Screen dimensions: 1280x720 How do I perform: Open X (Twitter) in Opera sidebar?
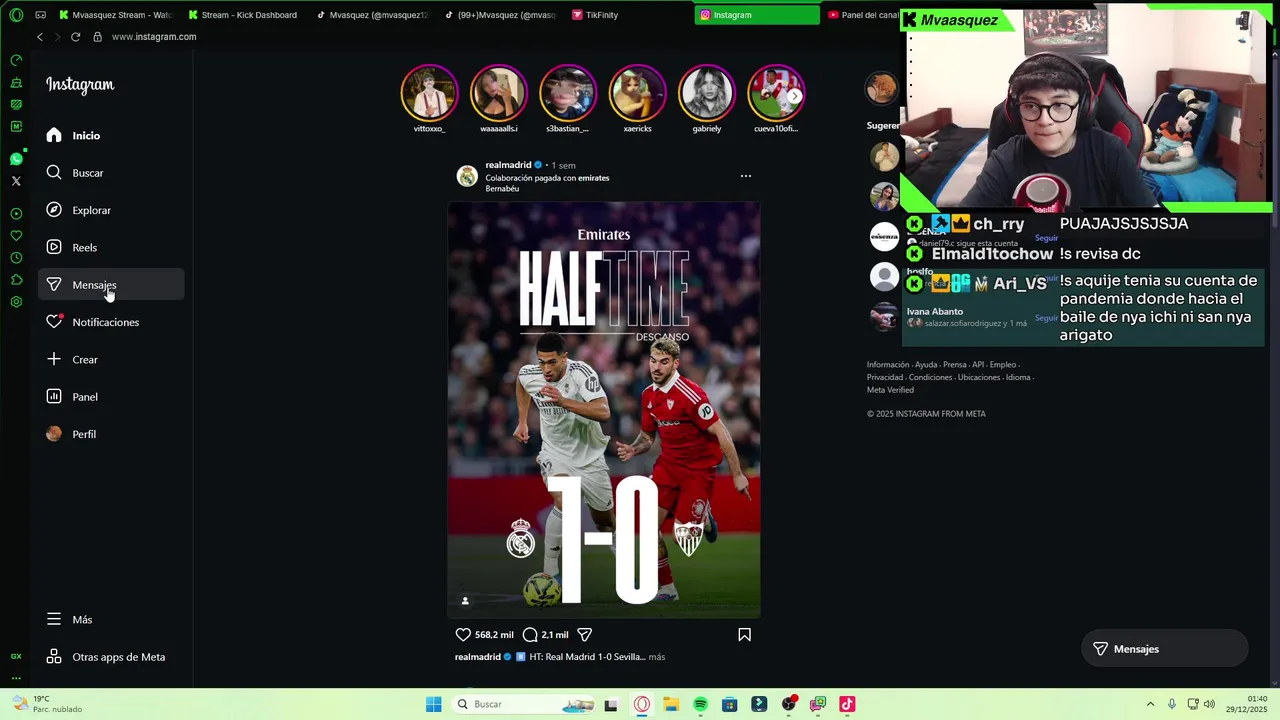[x=16, y=181]
